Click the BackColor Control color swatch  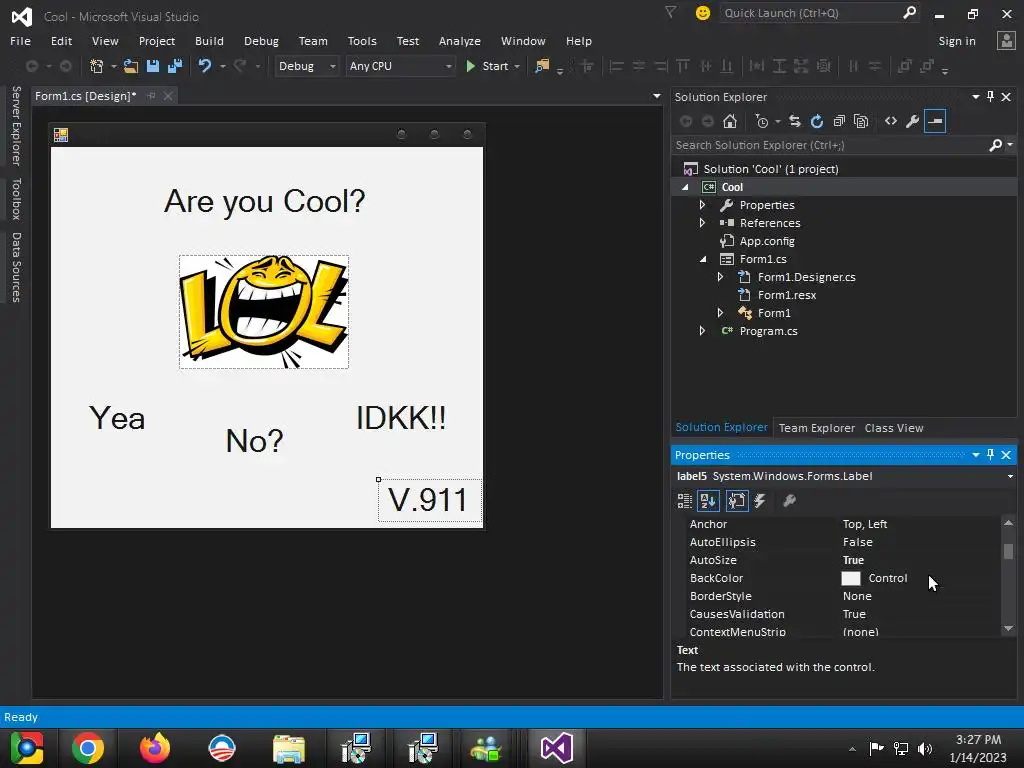click(851, 578)
